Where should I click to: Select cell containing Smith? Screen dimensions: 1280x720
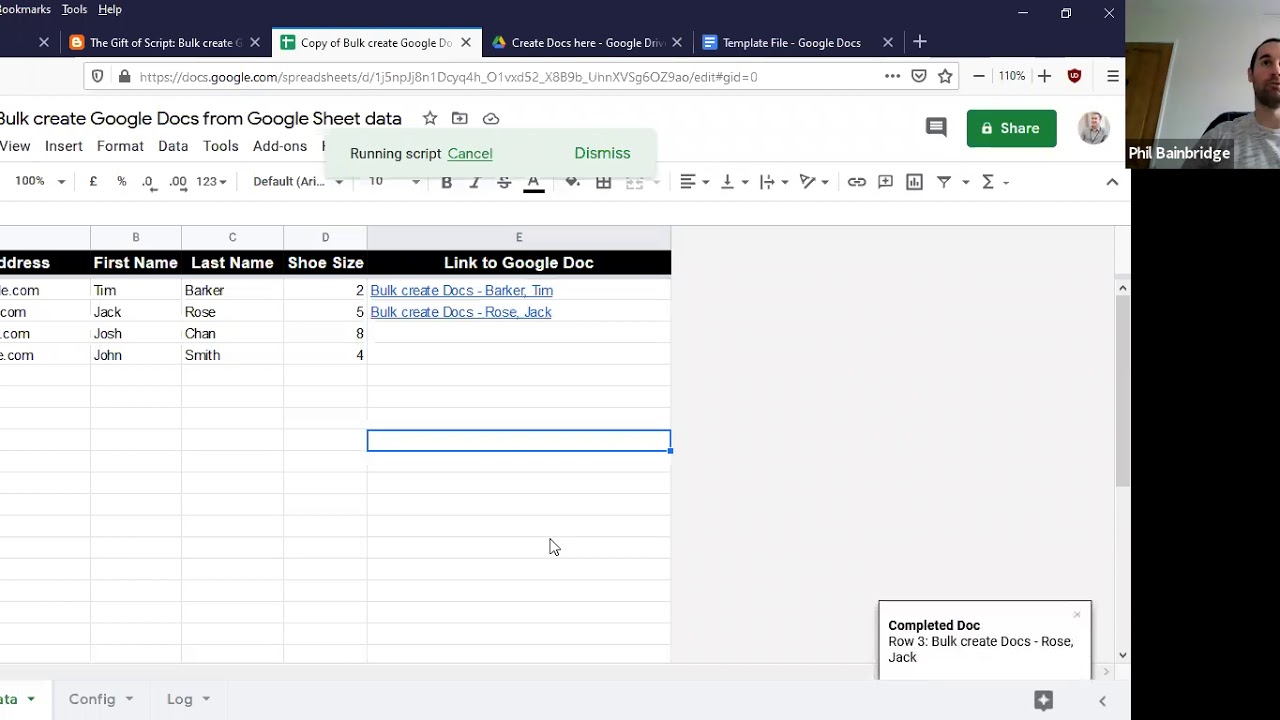pyautogui.click(x=232, y=355)
